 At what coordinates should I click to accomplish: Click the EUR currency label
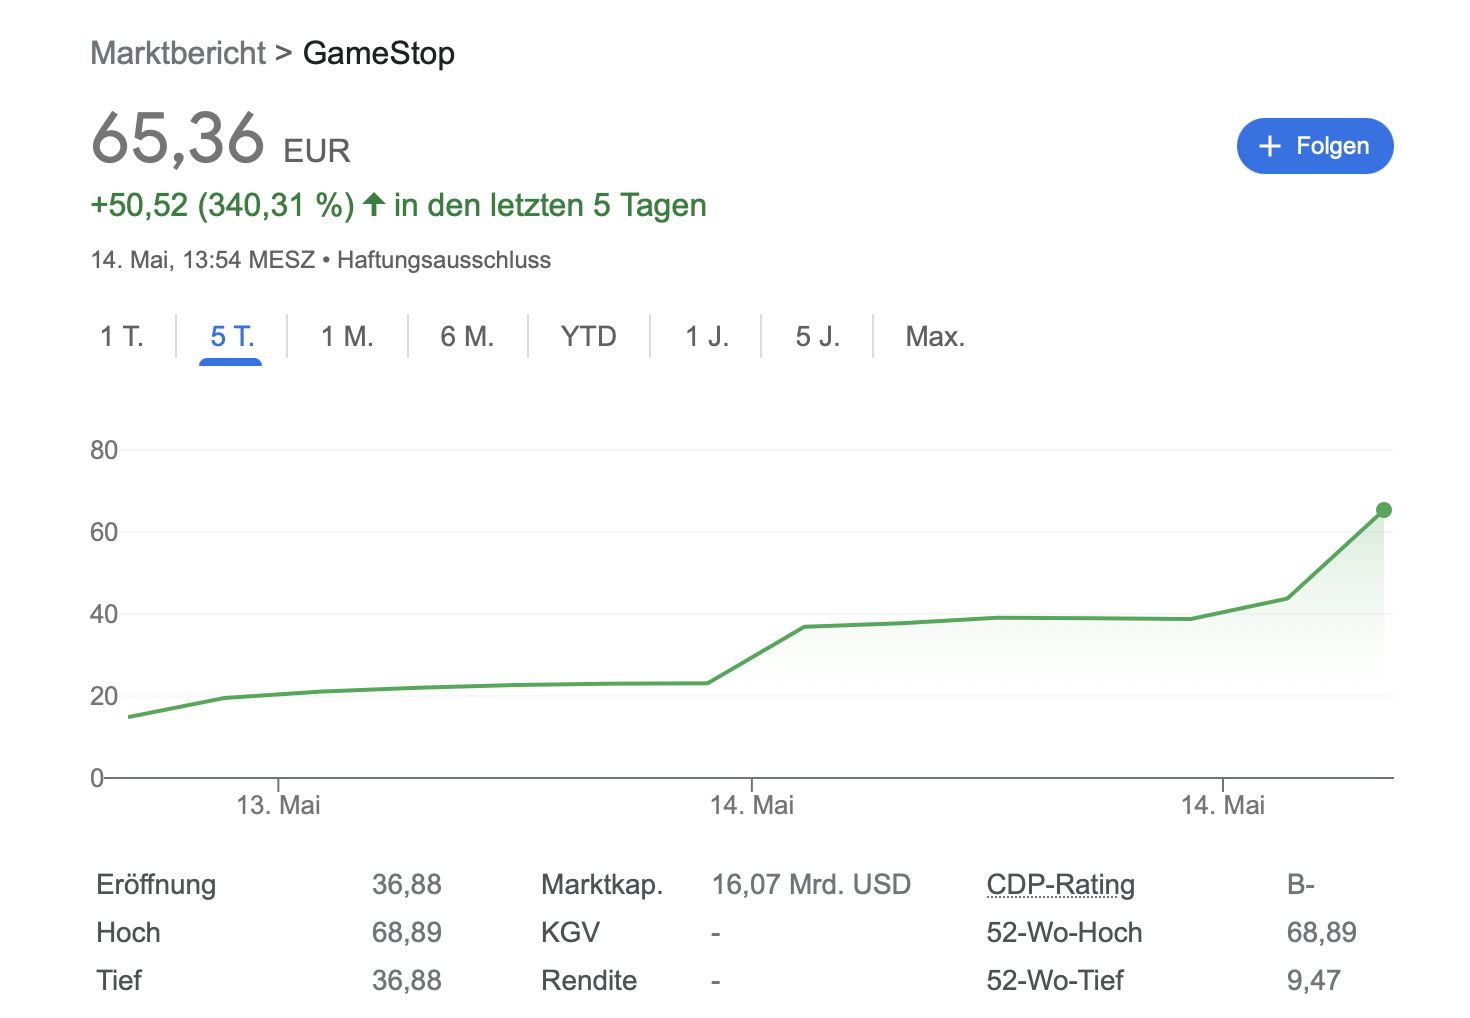point(317,151)
